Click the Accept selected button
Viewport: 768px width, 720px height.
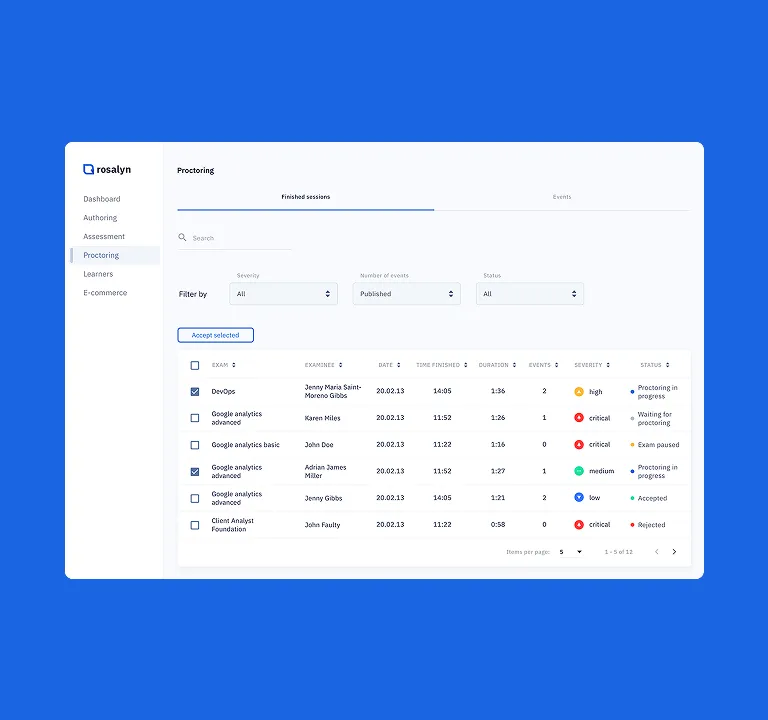(216, 335)
